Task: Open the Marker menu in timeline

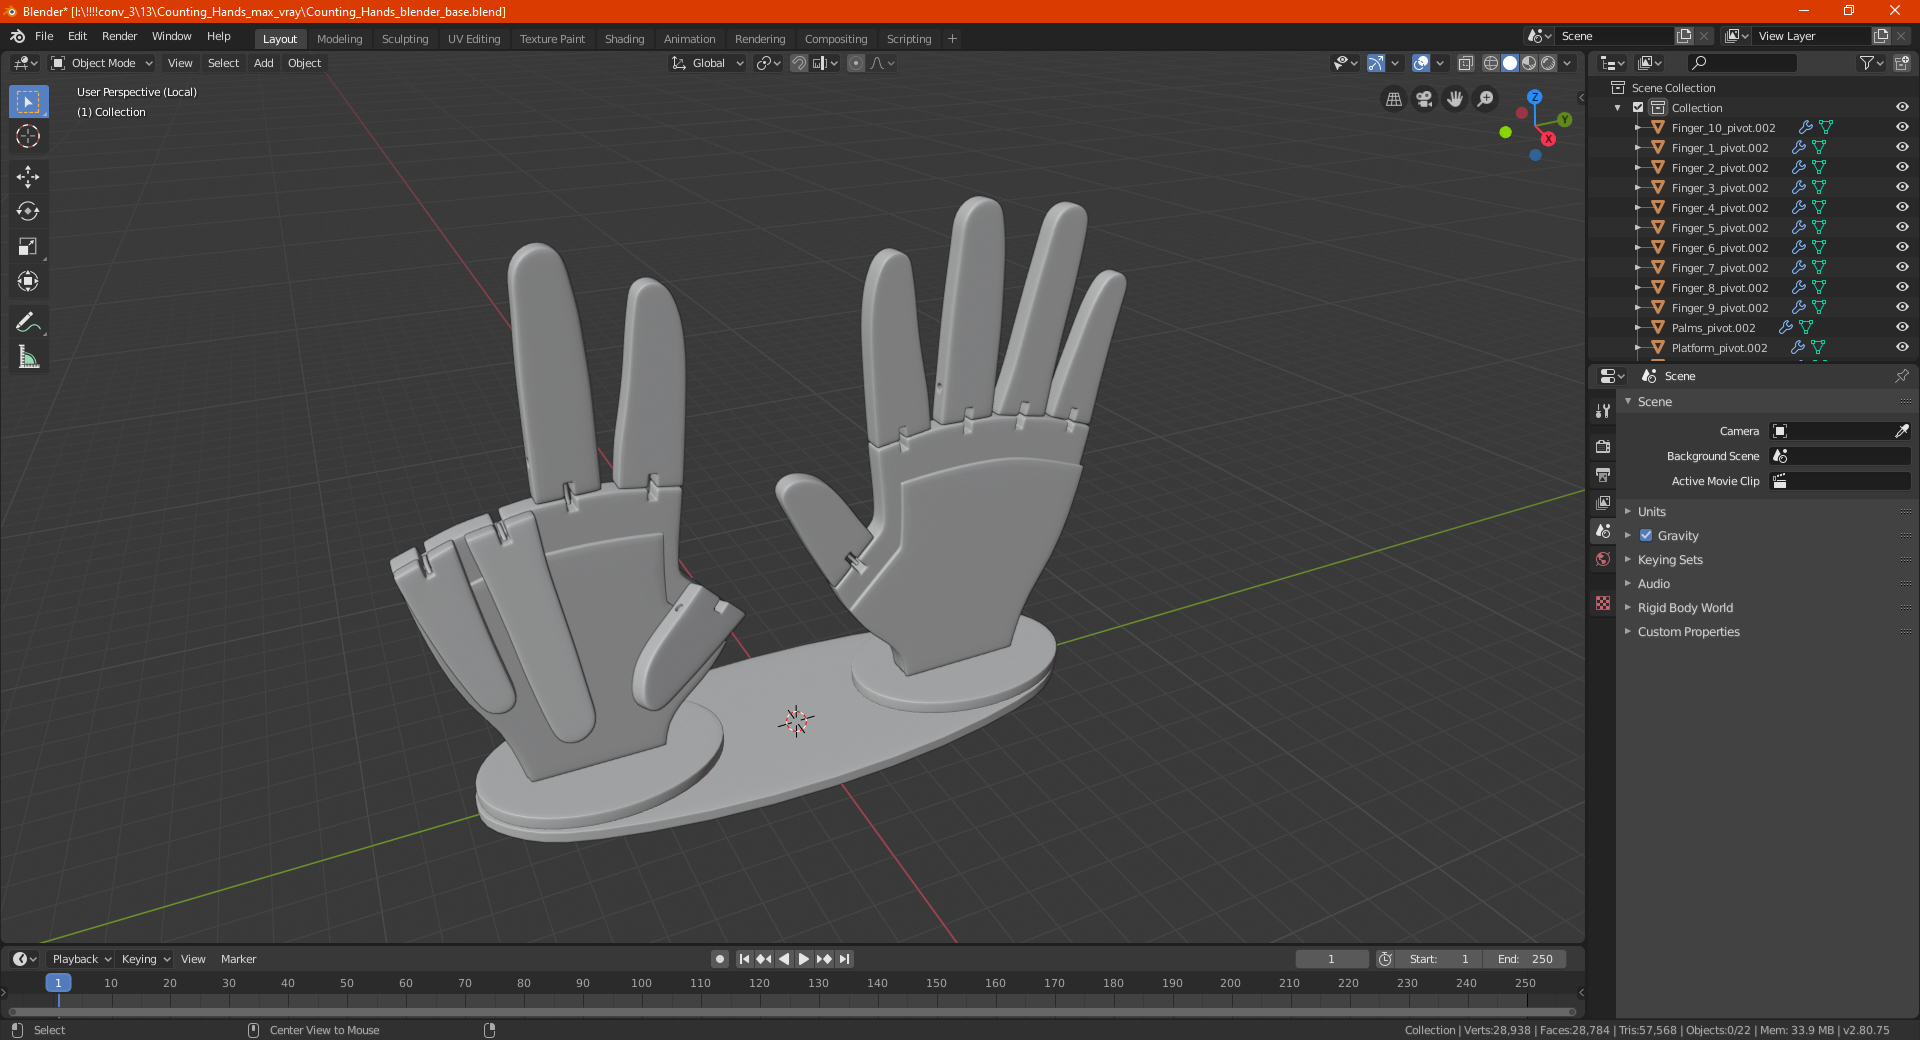Action: [x=238, y=959]
